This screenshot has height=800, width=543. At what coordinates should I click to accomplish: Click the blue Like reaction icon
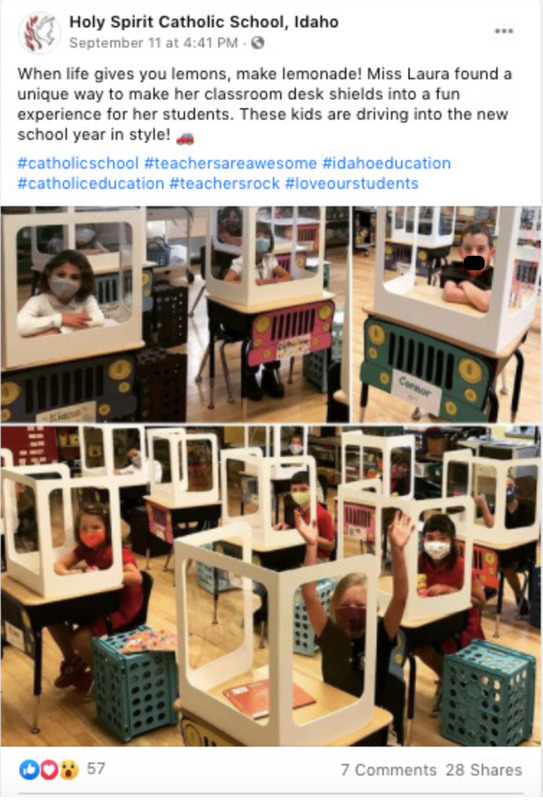(29, 769)
